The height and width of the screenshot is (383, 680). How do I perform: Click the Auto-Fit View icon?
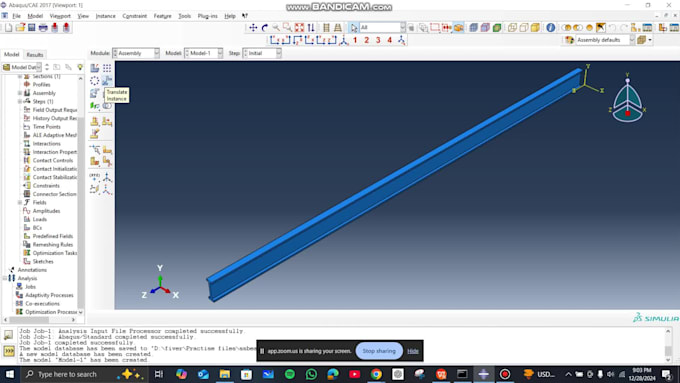pos(299,28)
